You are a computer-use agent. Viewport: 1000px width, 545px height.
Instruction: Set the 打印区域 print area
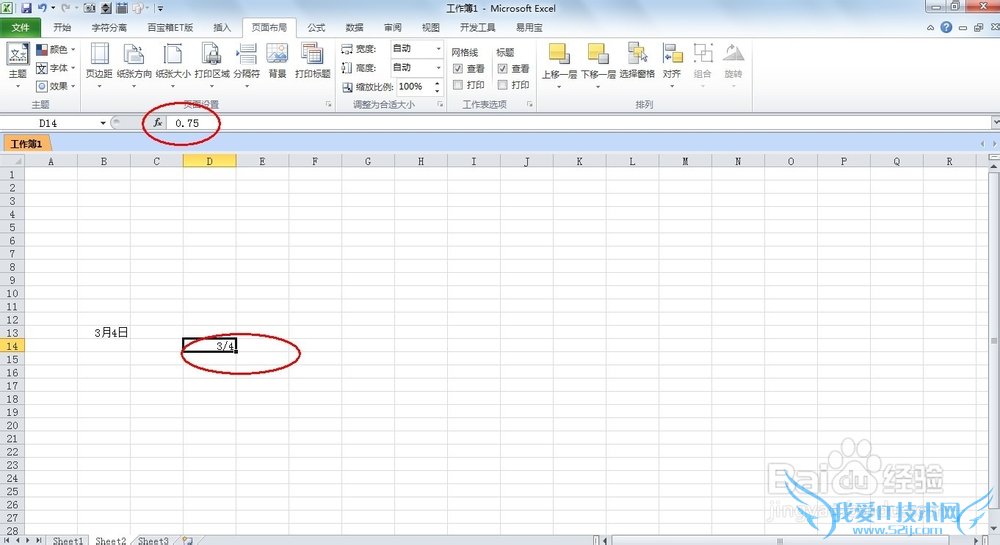(x=212, y=66)
